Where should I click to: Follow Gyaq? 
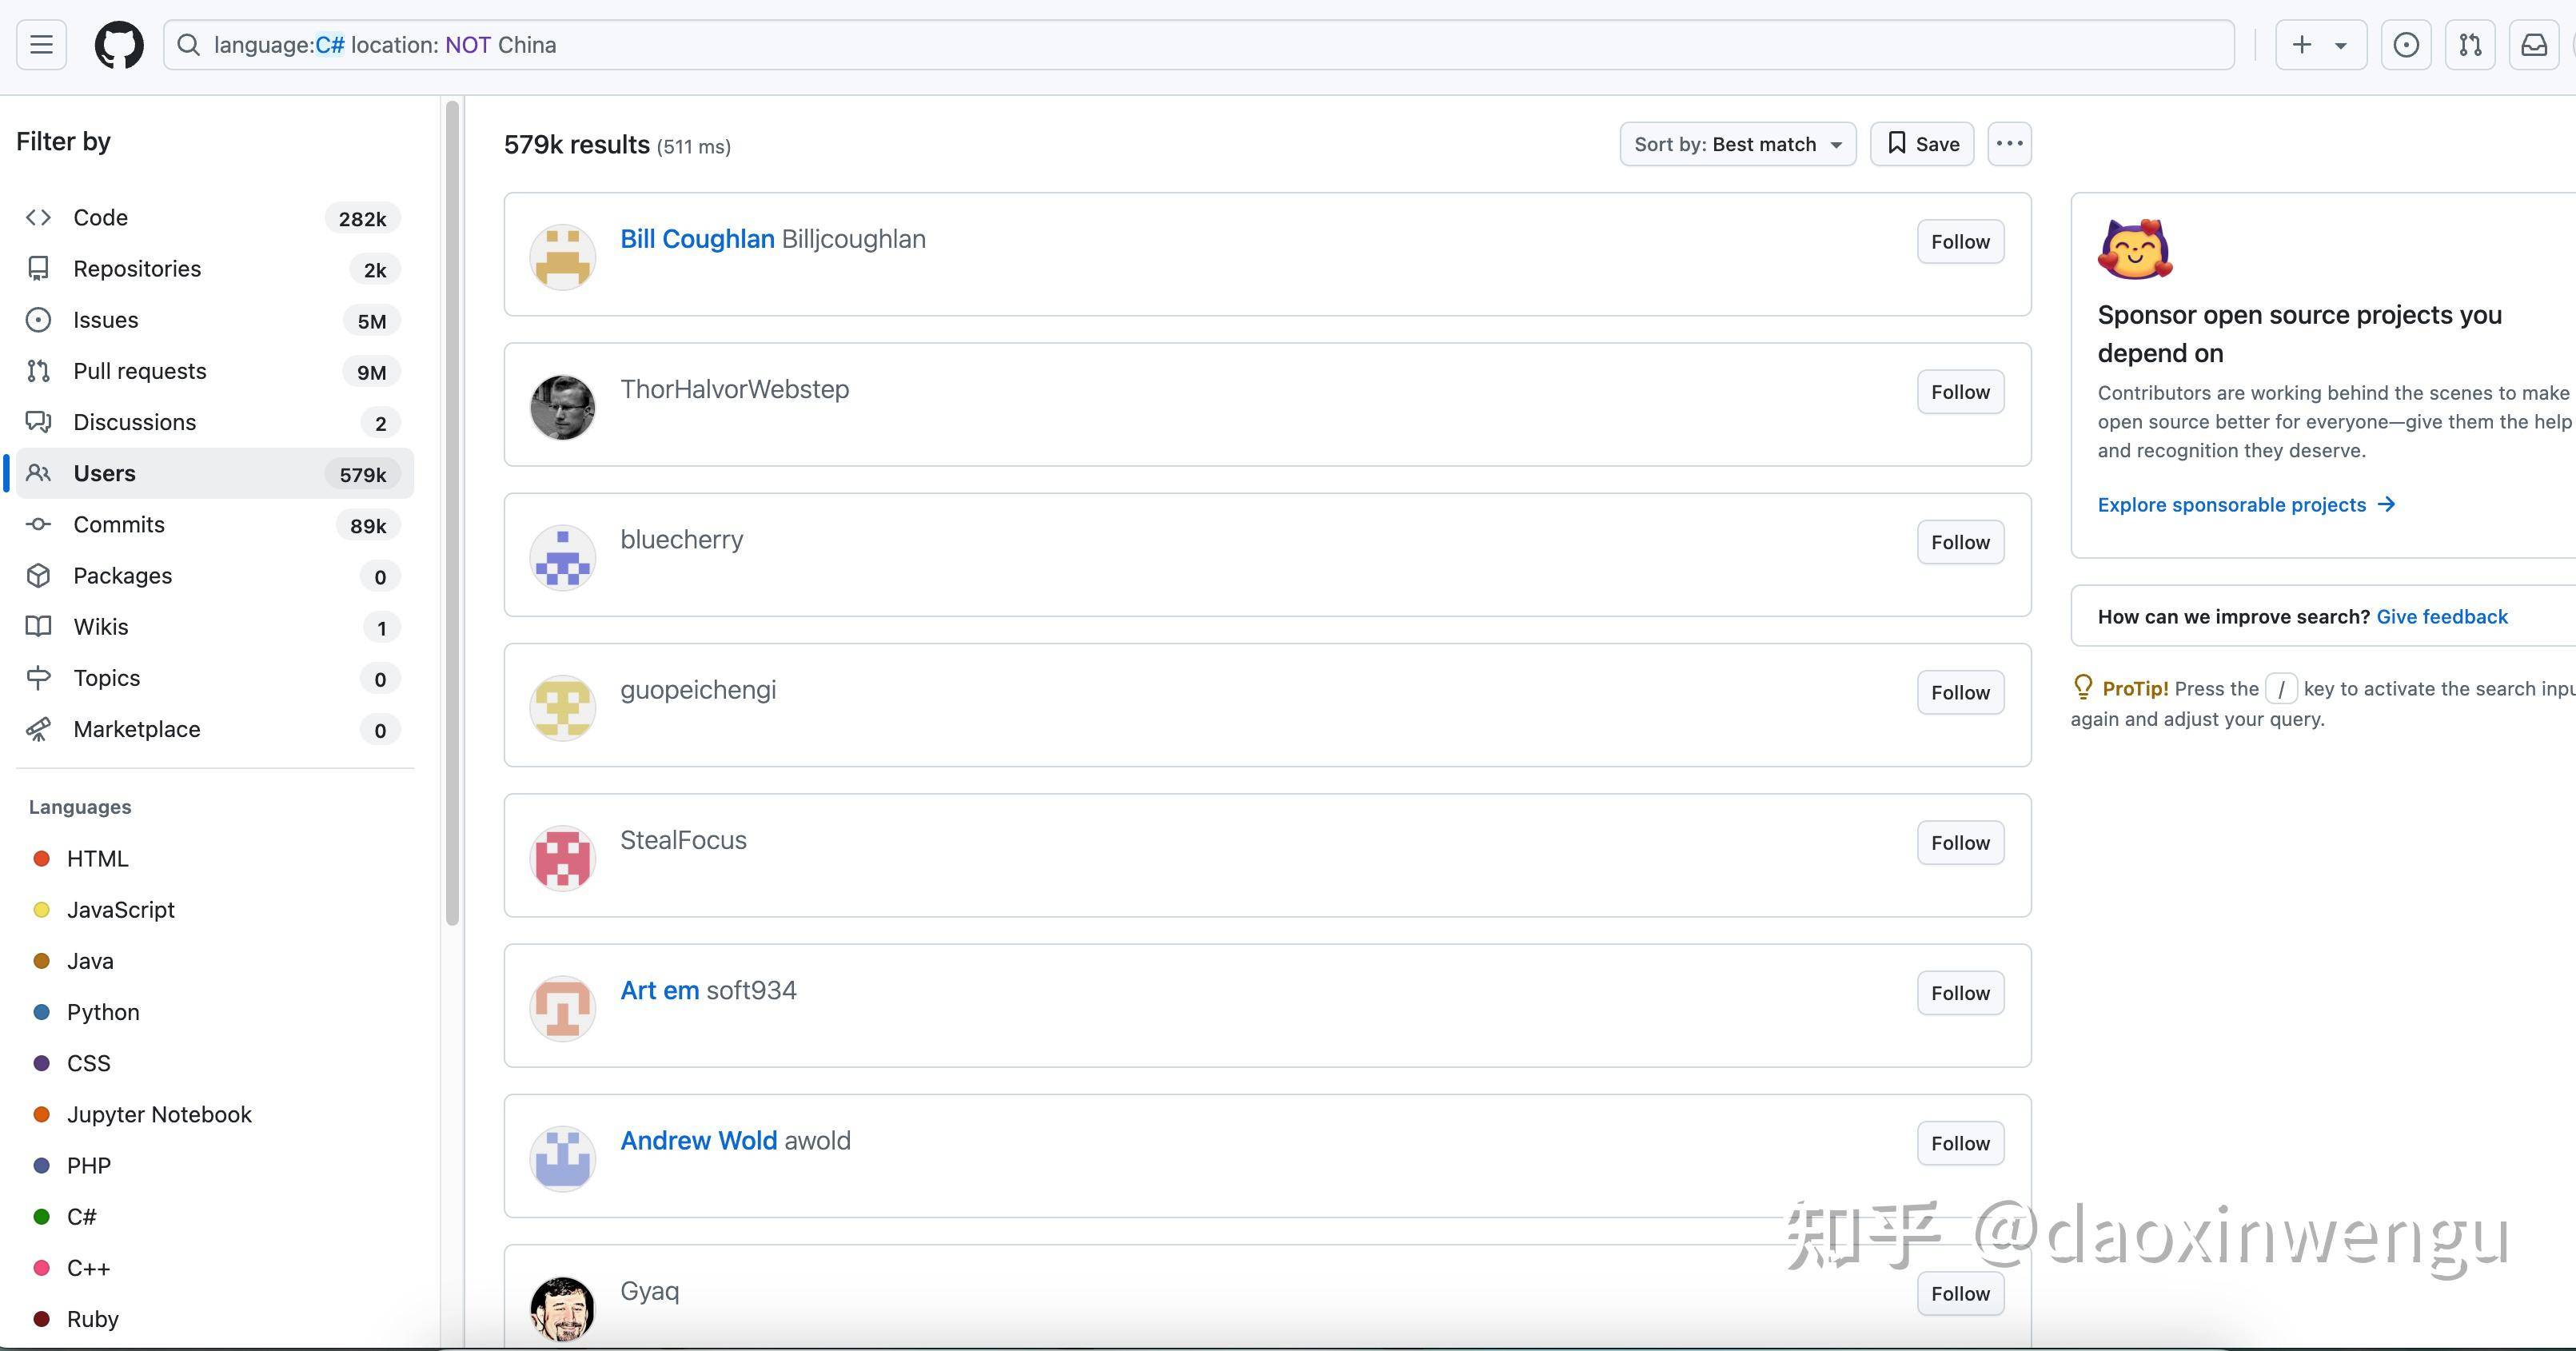[1960, 1294]
